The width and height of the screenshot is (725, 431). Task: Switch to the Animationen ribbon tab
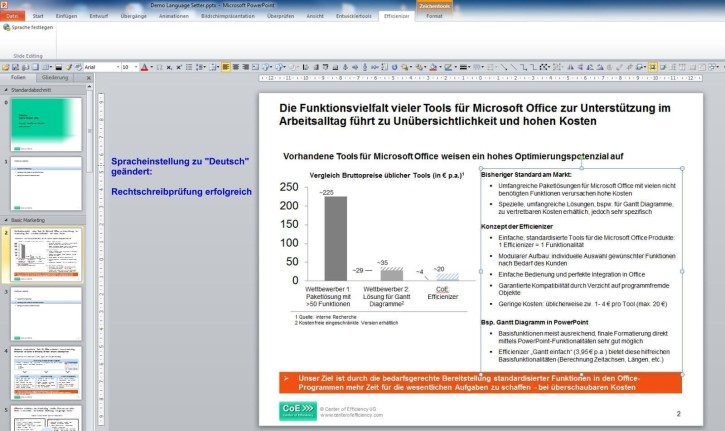pos(174,16)
